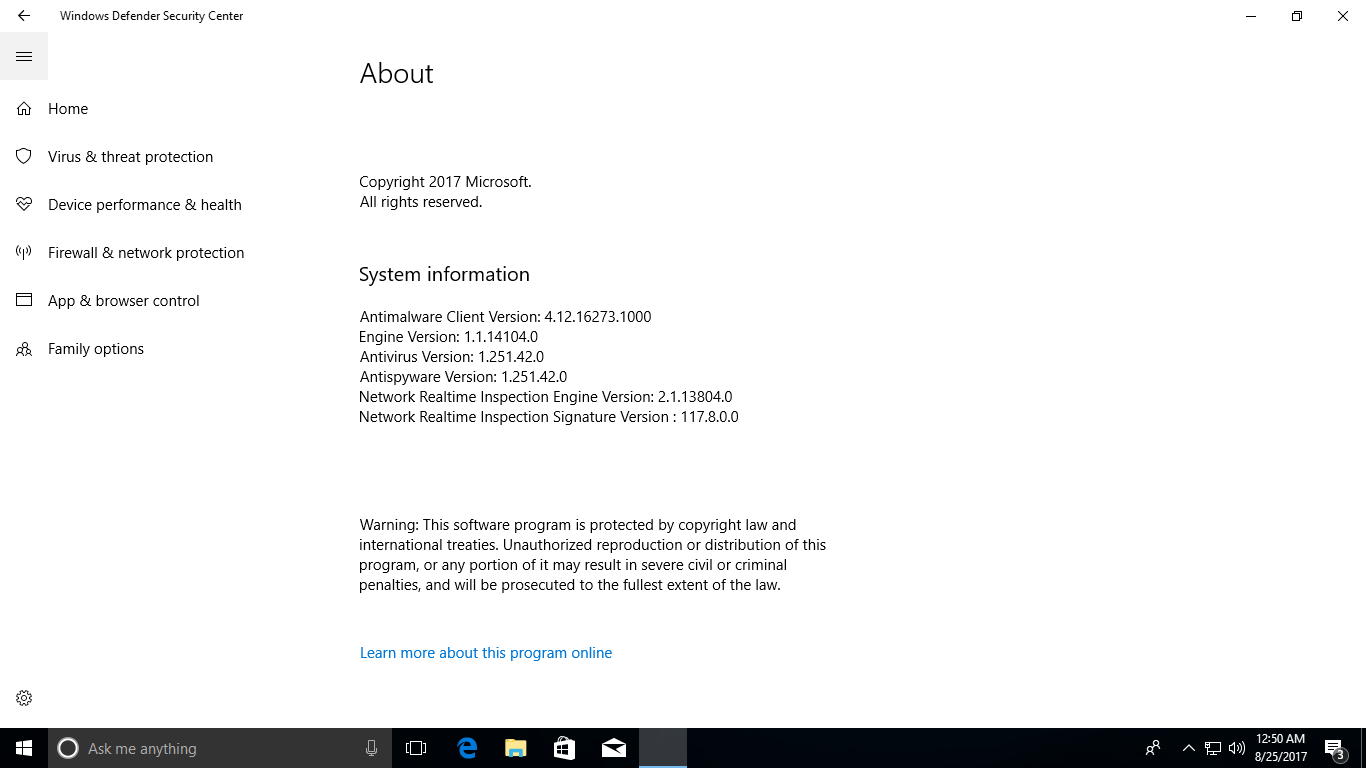Screen dimensions: 1366x768
Task: Close the Defender Security Center window
Action: click(x=1343, y=16)
